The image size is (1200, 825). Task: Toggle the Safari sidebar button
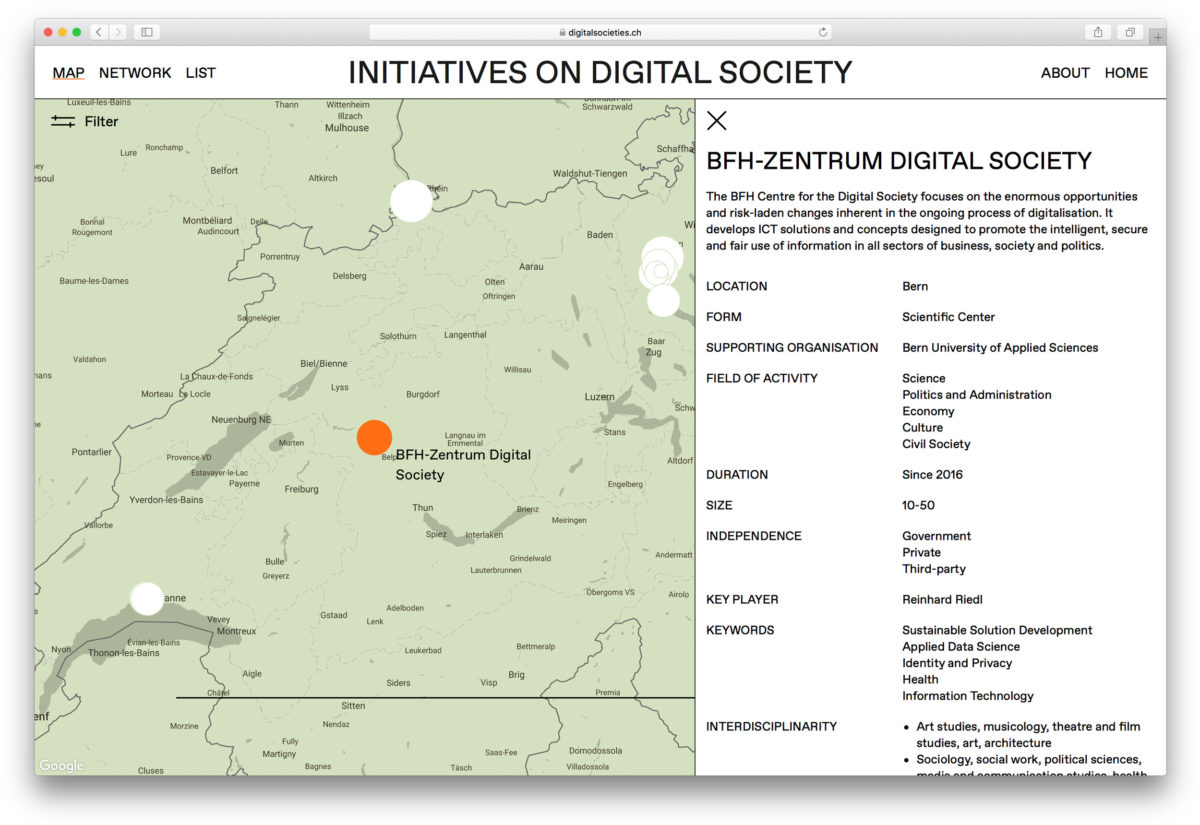click(147, 32)
